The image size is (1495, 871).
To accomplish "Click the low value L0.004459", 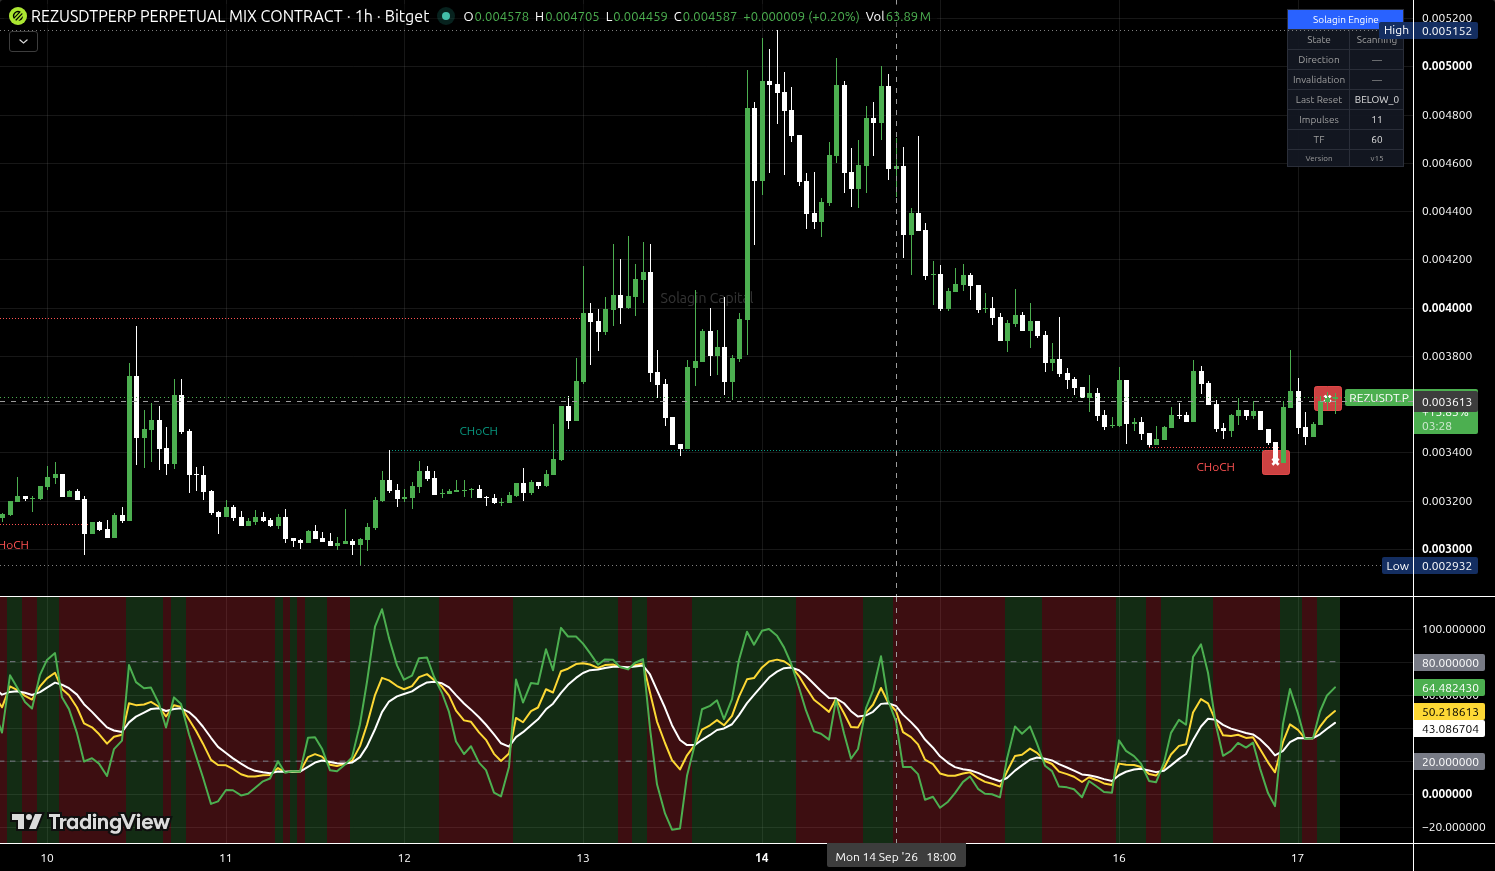I will [x=636, y=17].
